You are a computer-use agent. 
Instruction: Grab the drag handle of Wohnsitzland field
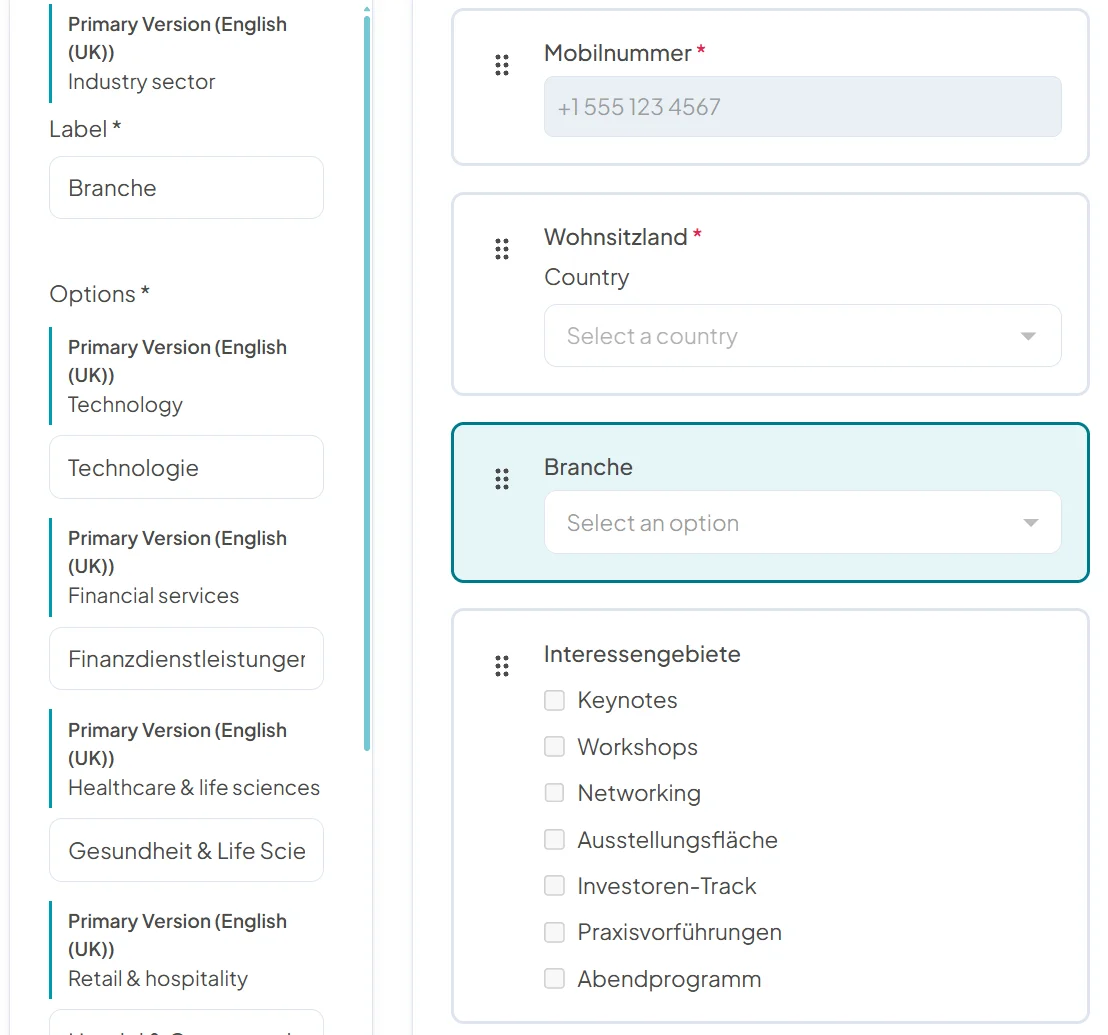[x=502, y=249]
